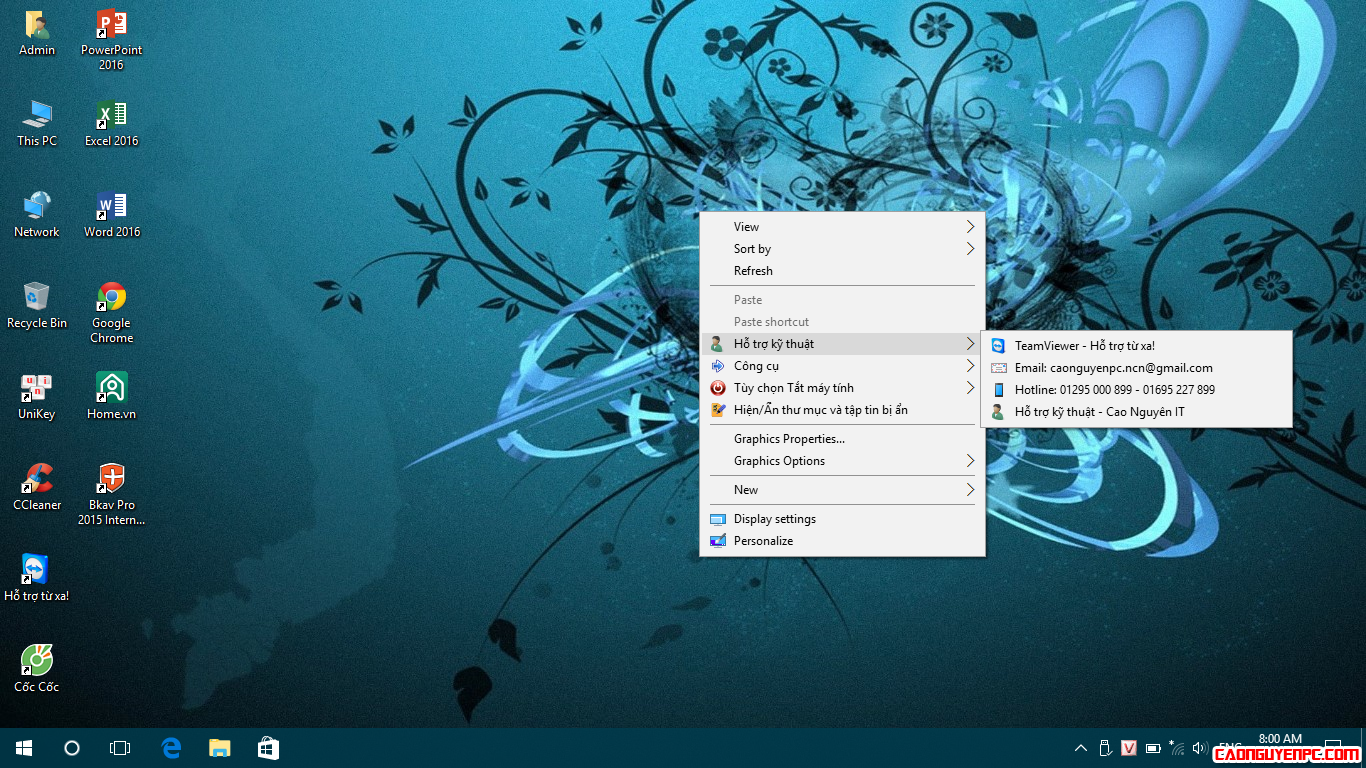1366x768 pixels.
Task: Open Personalize from the context menu
Action: click(842, 541)
